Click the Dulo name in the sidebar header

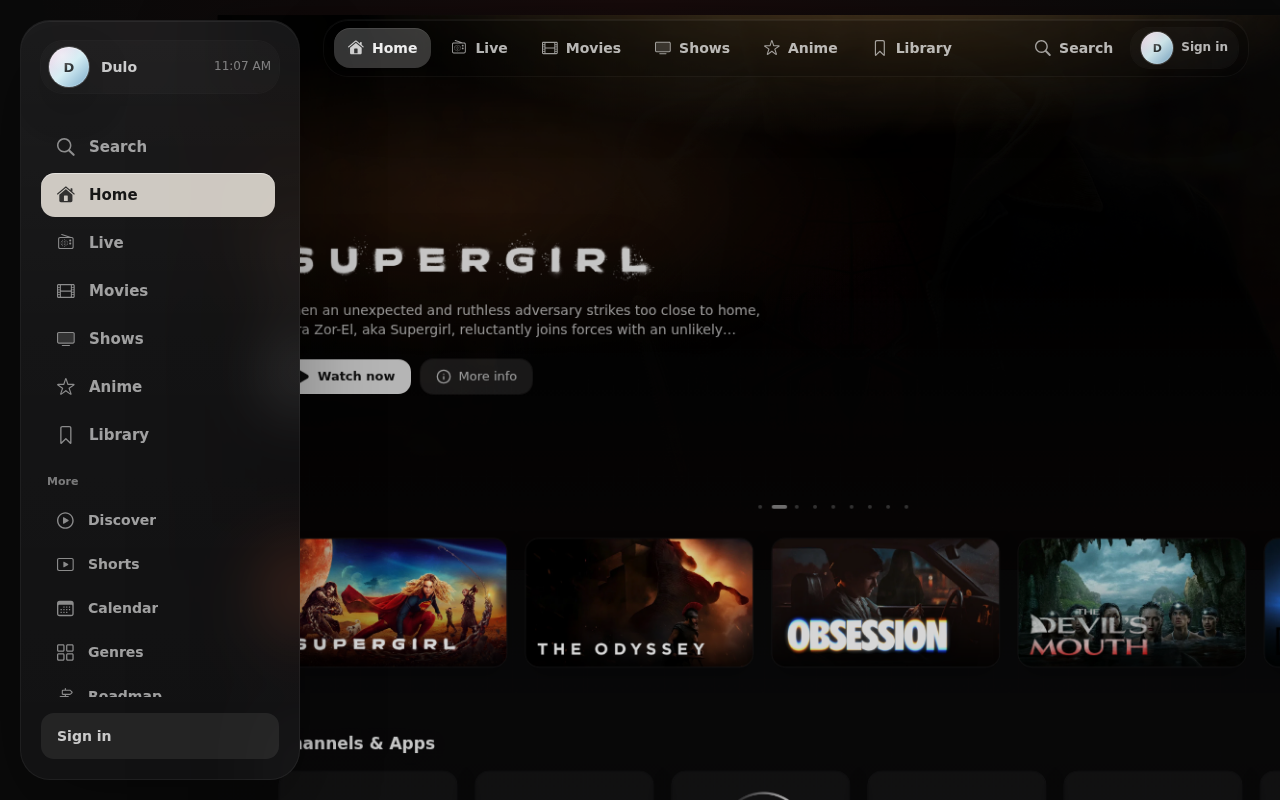click(x=119, y=67)
